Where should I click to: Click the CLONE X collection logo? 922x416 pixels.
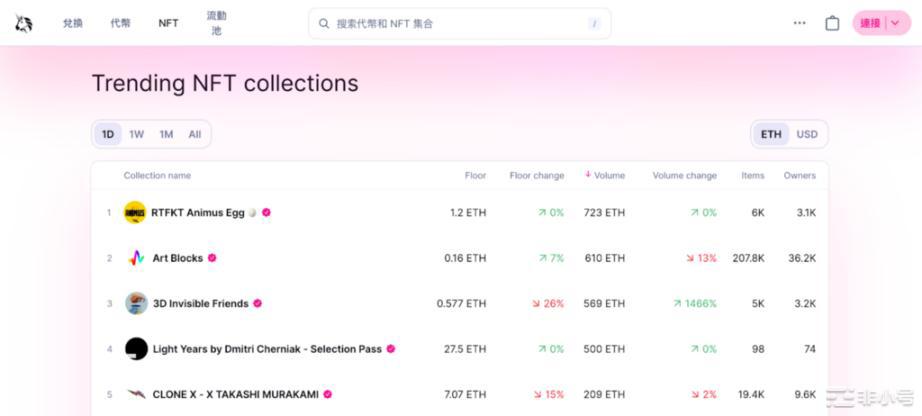click(x=136, y=394)
